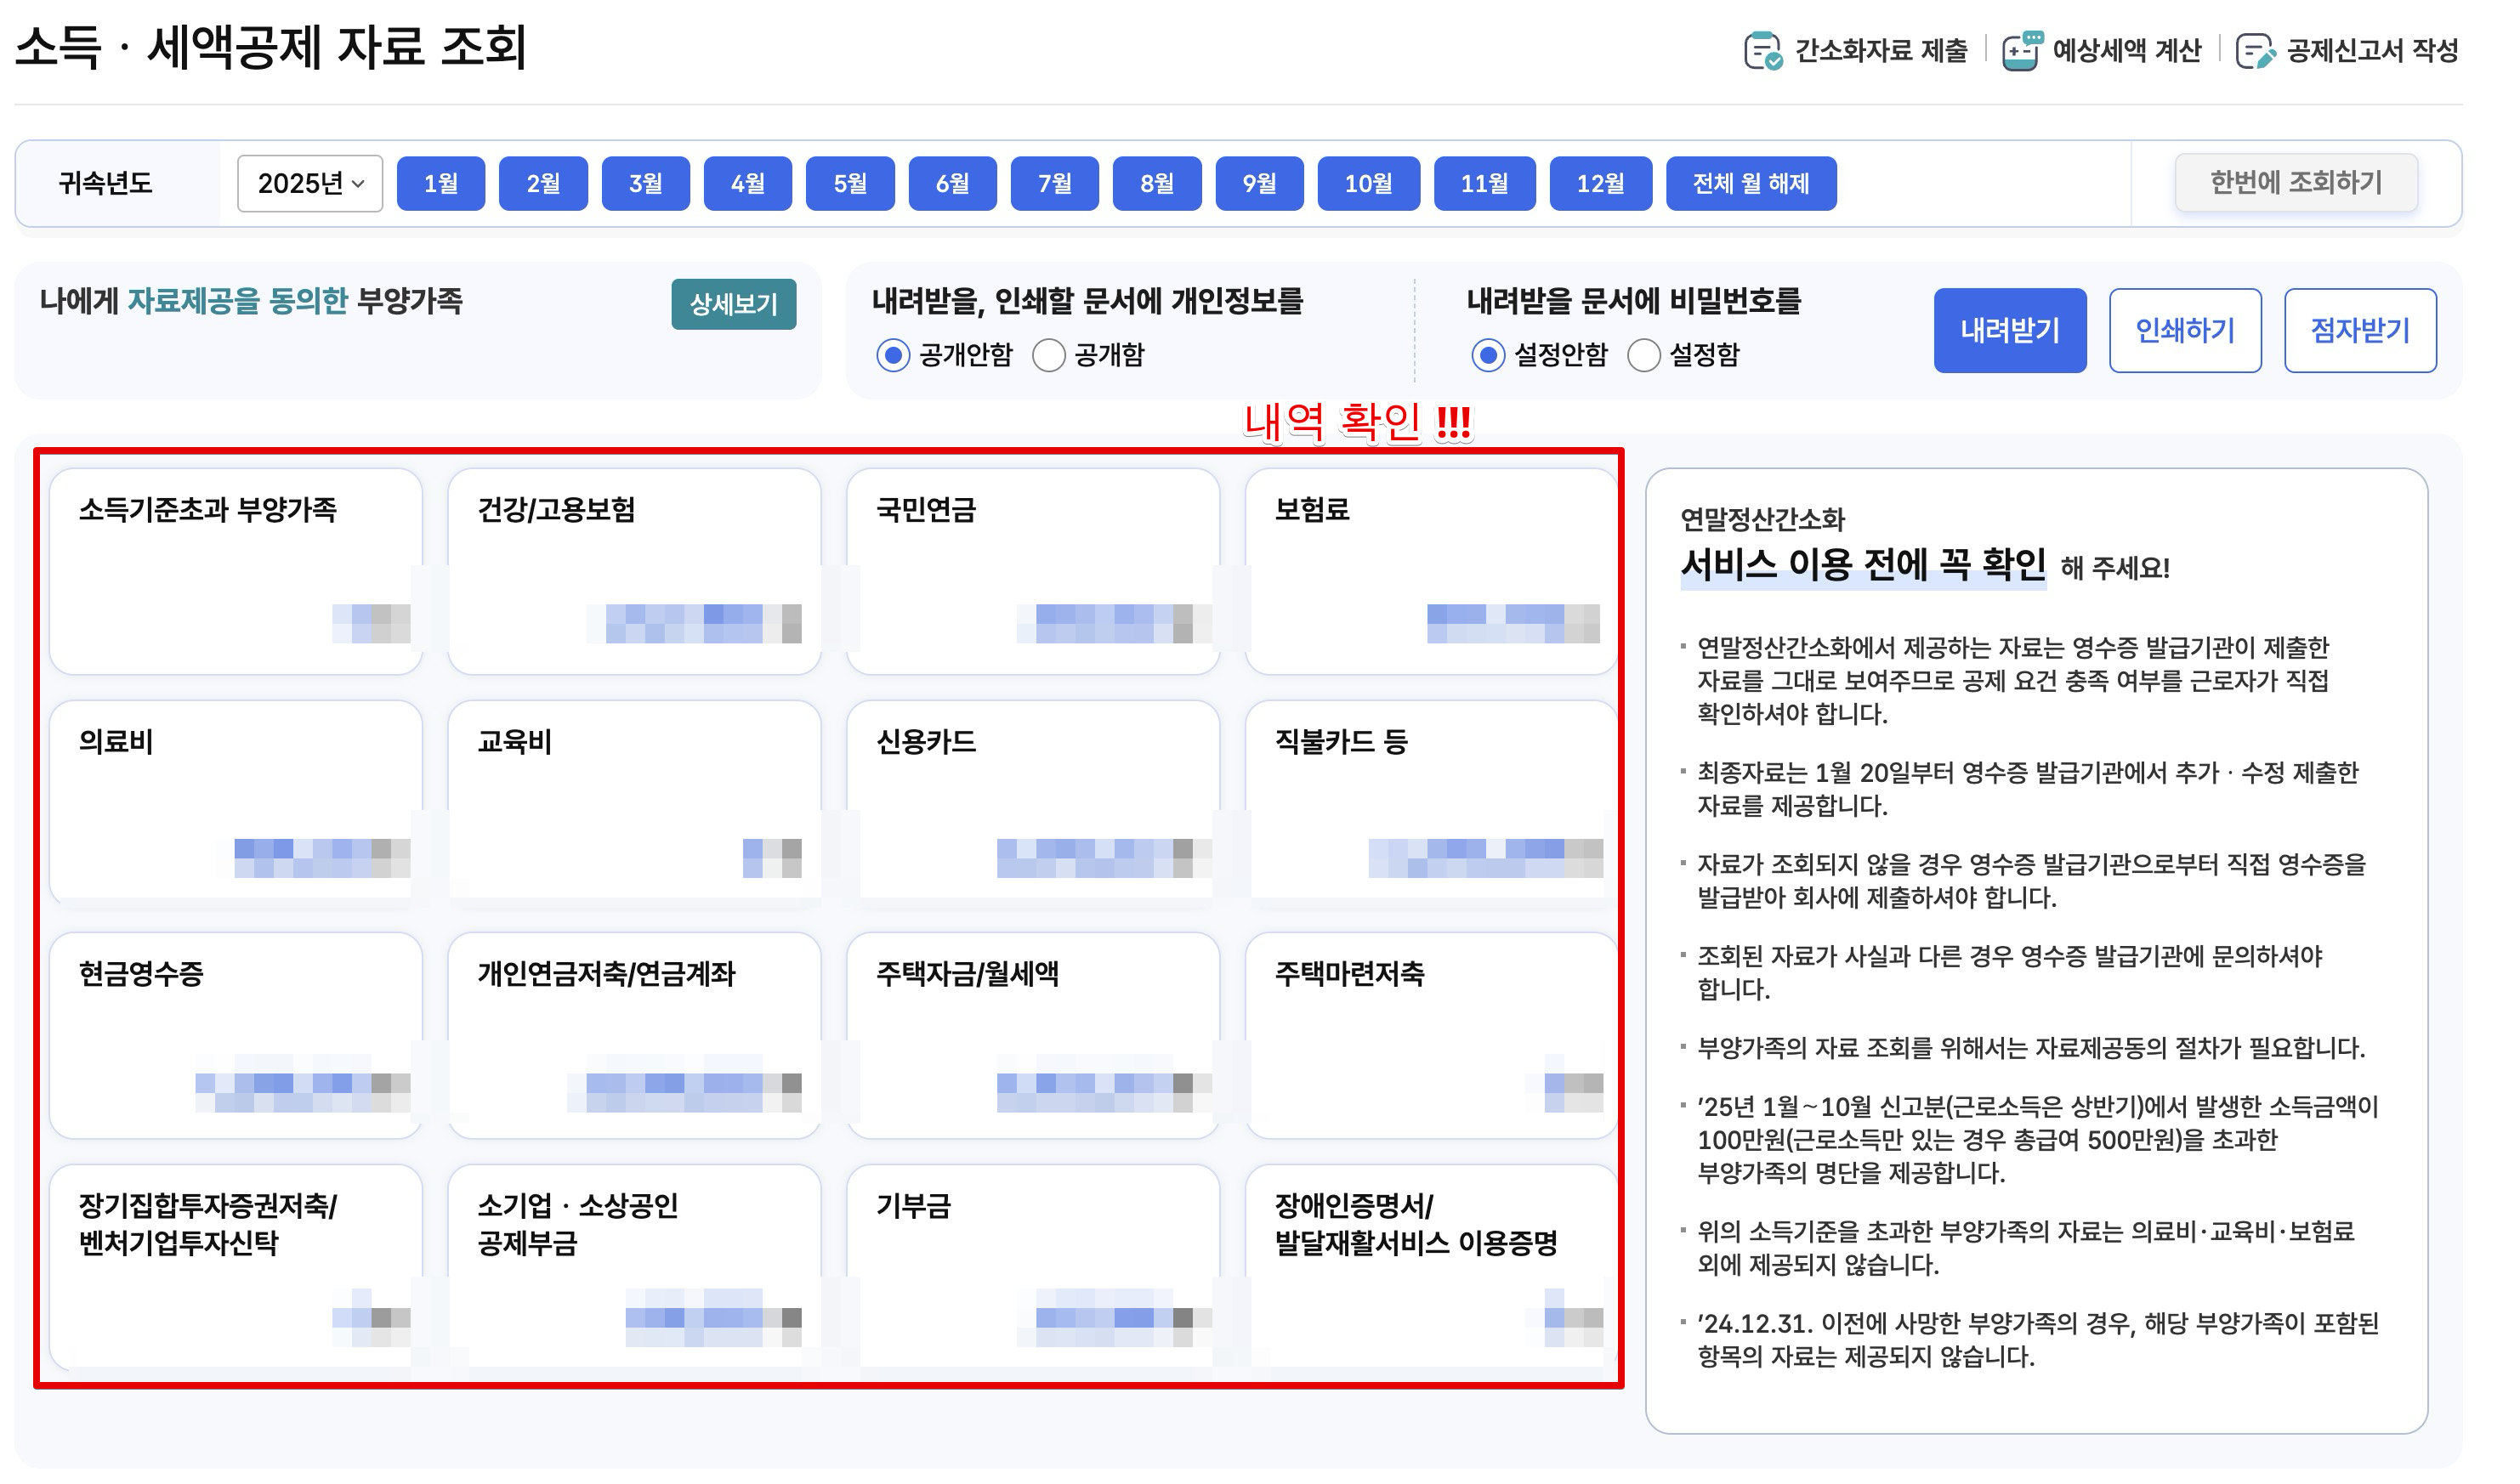Click the 인쇄하기 button
This screenshot has height=1484, width=2520.
[x=2185, y=331]
